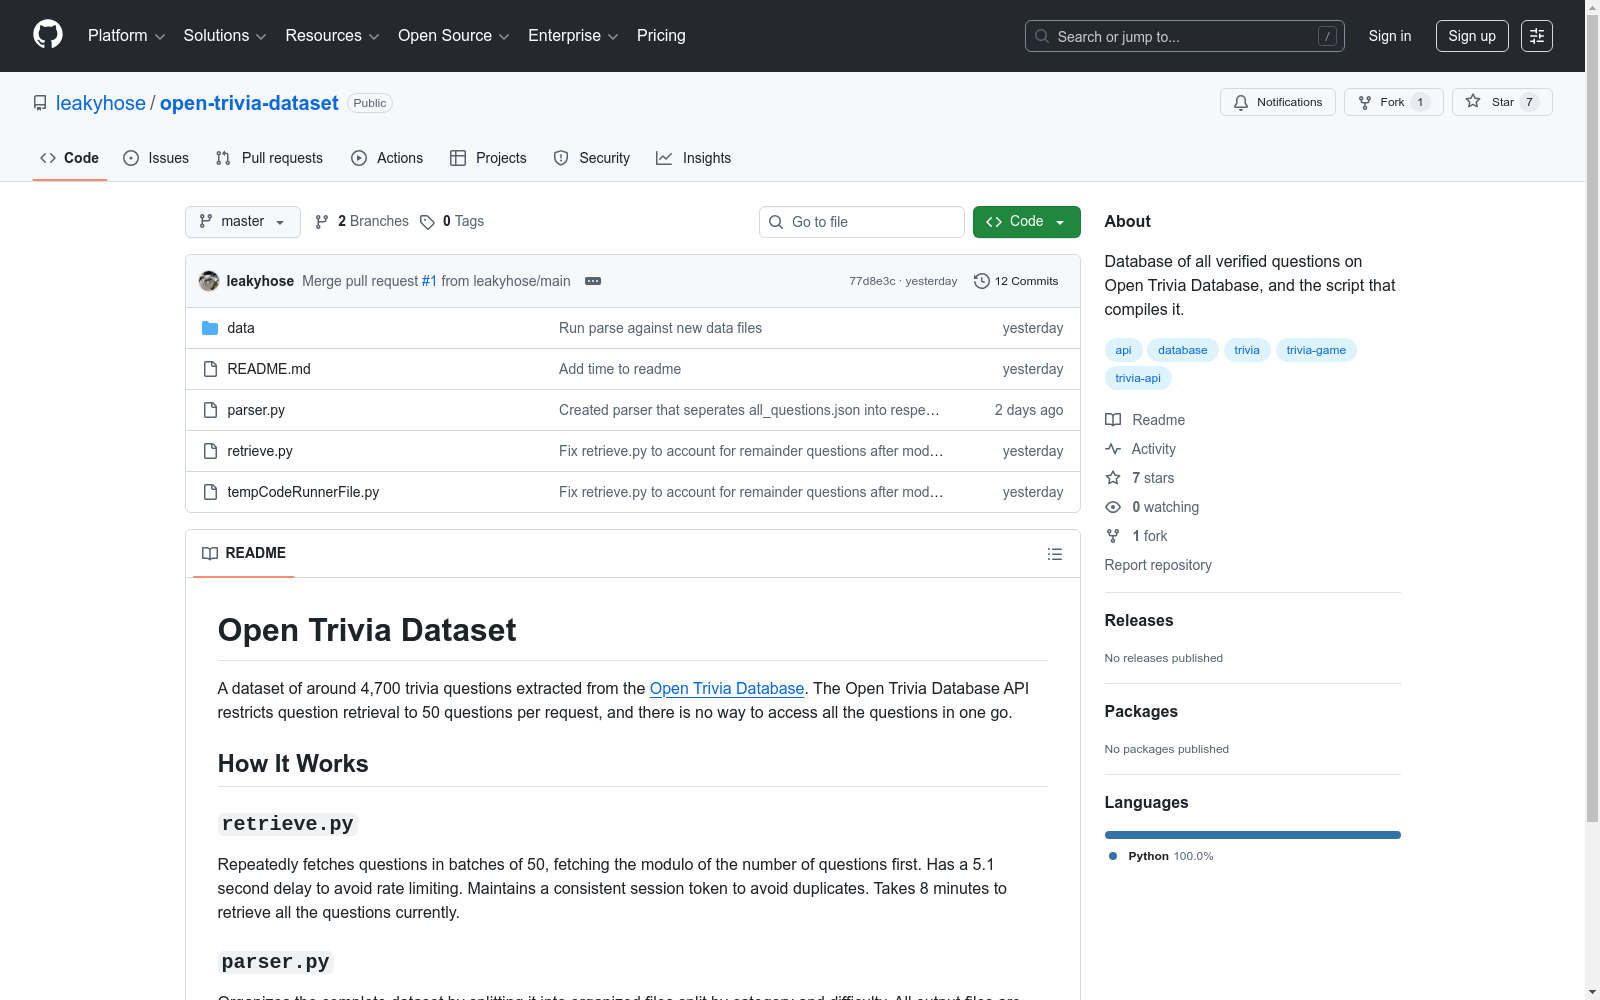Screen dimensions: 1600x1000
Task: Click the data folder icon
Action: tap(210, 328)
